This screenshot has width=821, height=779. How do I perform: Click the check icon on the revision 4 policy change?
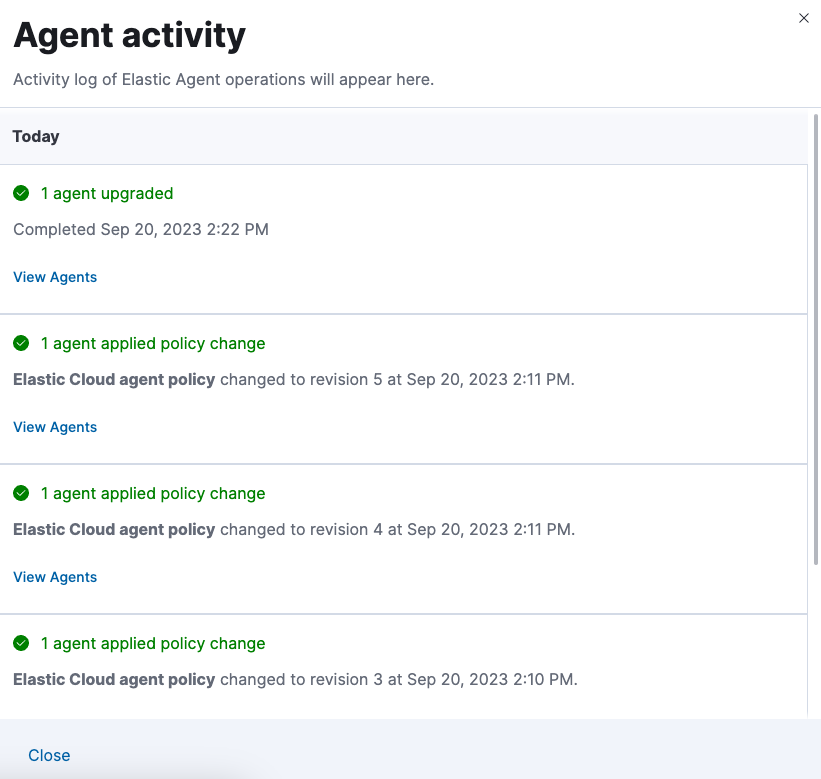20,493
